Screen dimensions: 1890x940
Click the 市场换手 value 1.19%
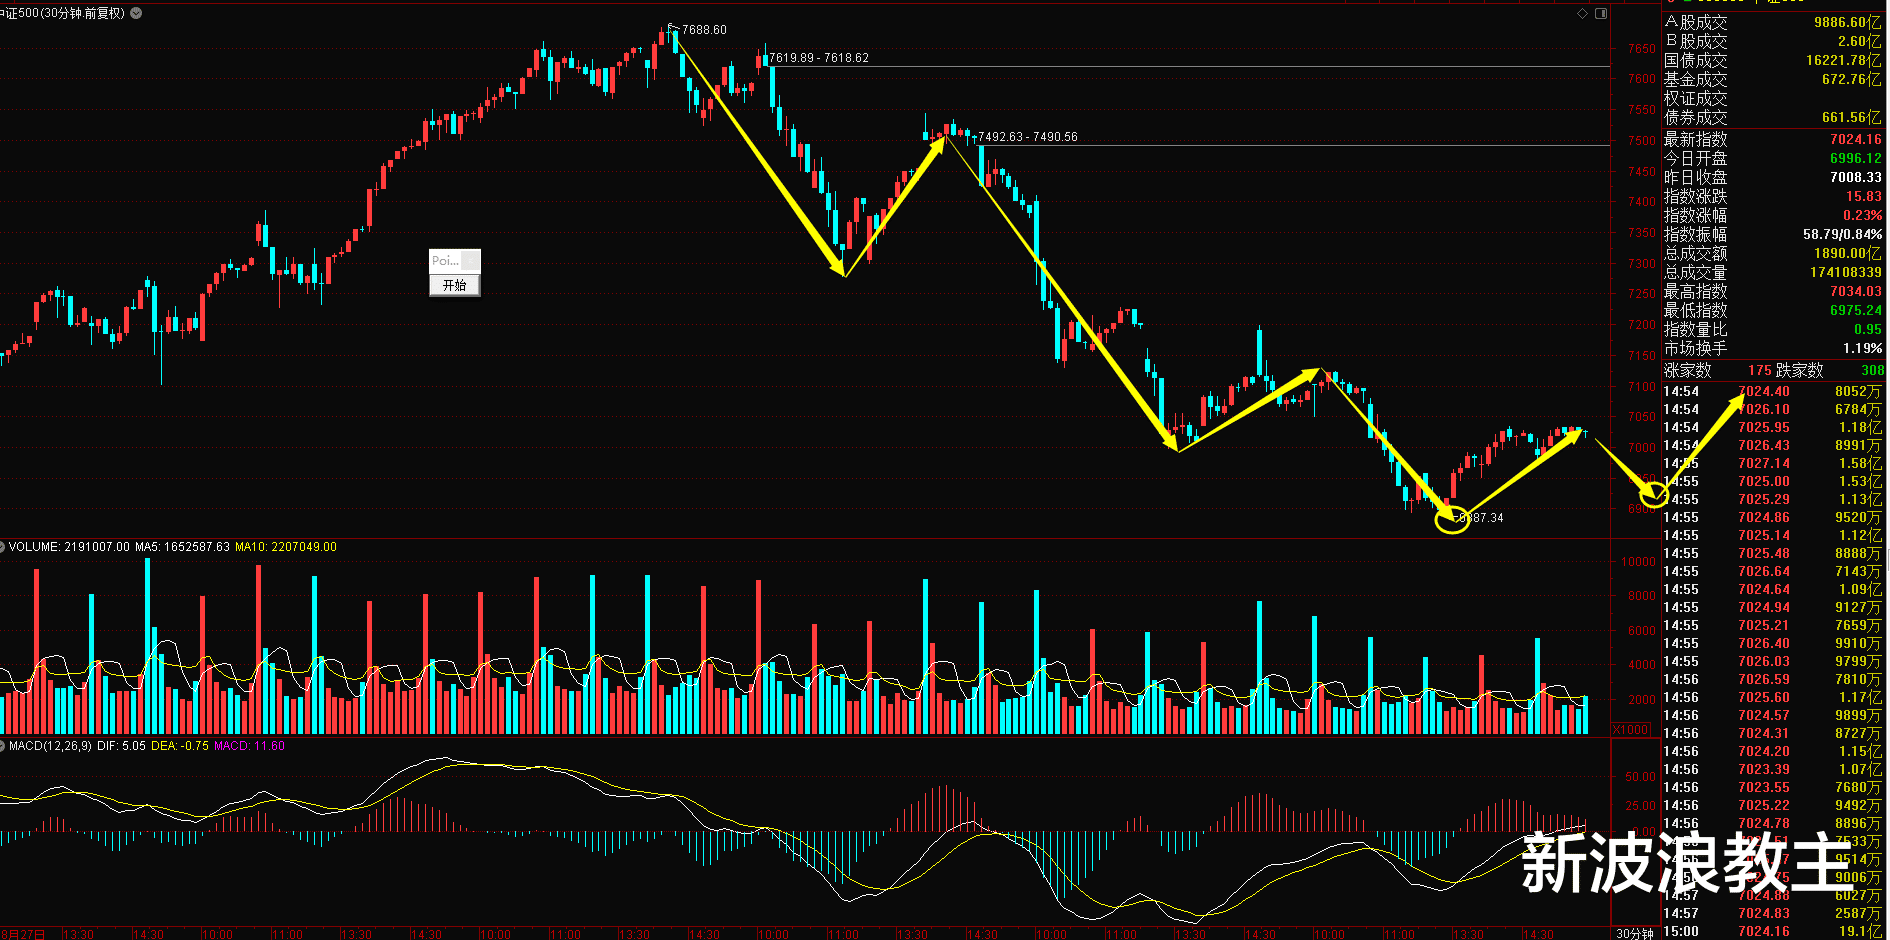(x=1862, y=348)
